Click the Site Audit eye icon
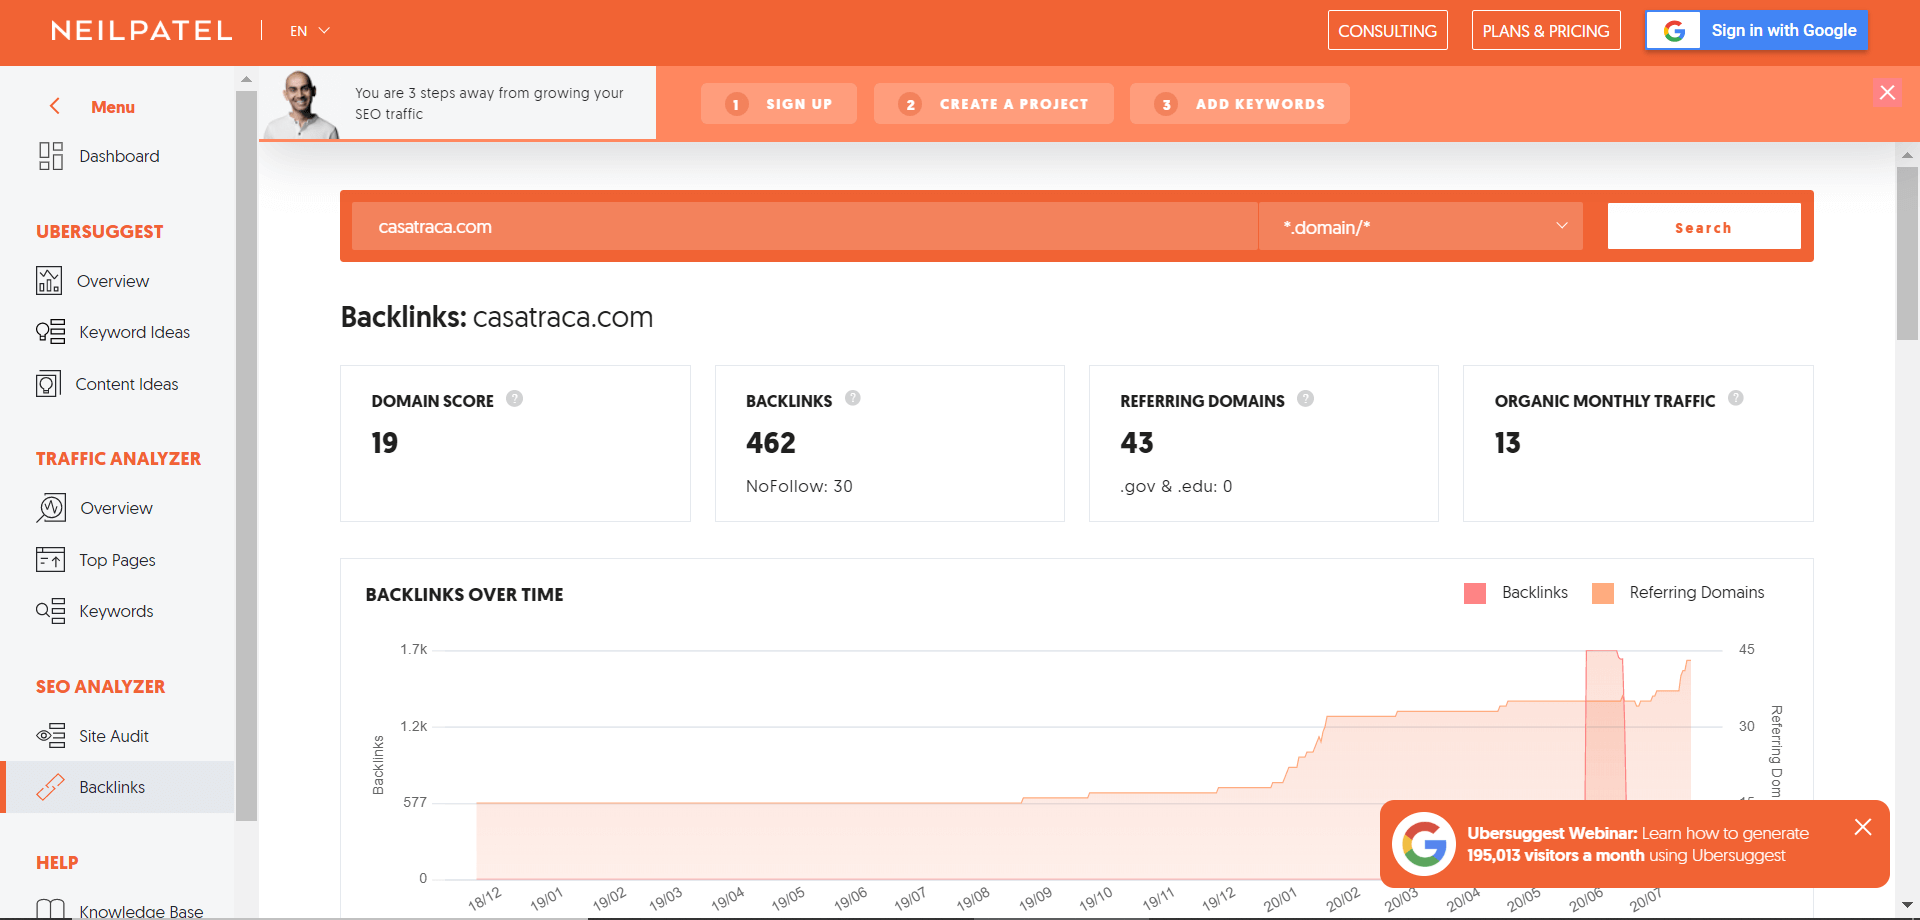Image resolution: width=1920 pixels, height=920 pixels. (51, 736)
